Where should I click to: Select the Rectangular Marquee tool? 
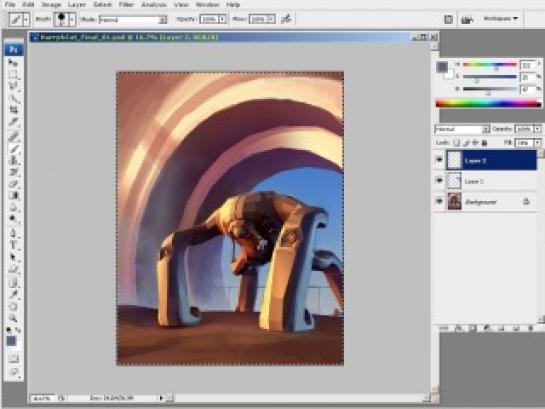pyautogui.click(x=13, y=74)
